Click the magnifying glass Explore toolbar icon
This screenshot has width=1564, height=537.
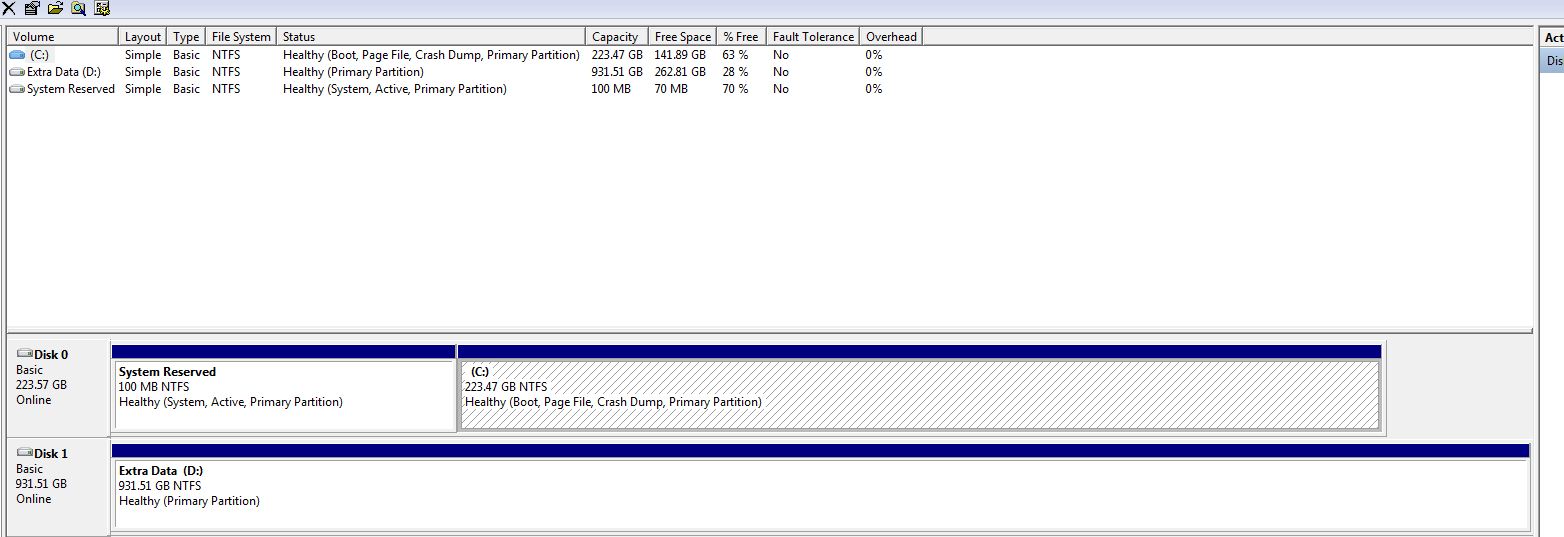pos(78,8)
